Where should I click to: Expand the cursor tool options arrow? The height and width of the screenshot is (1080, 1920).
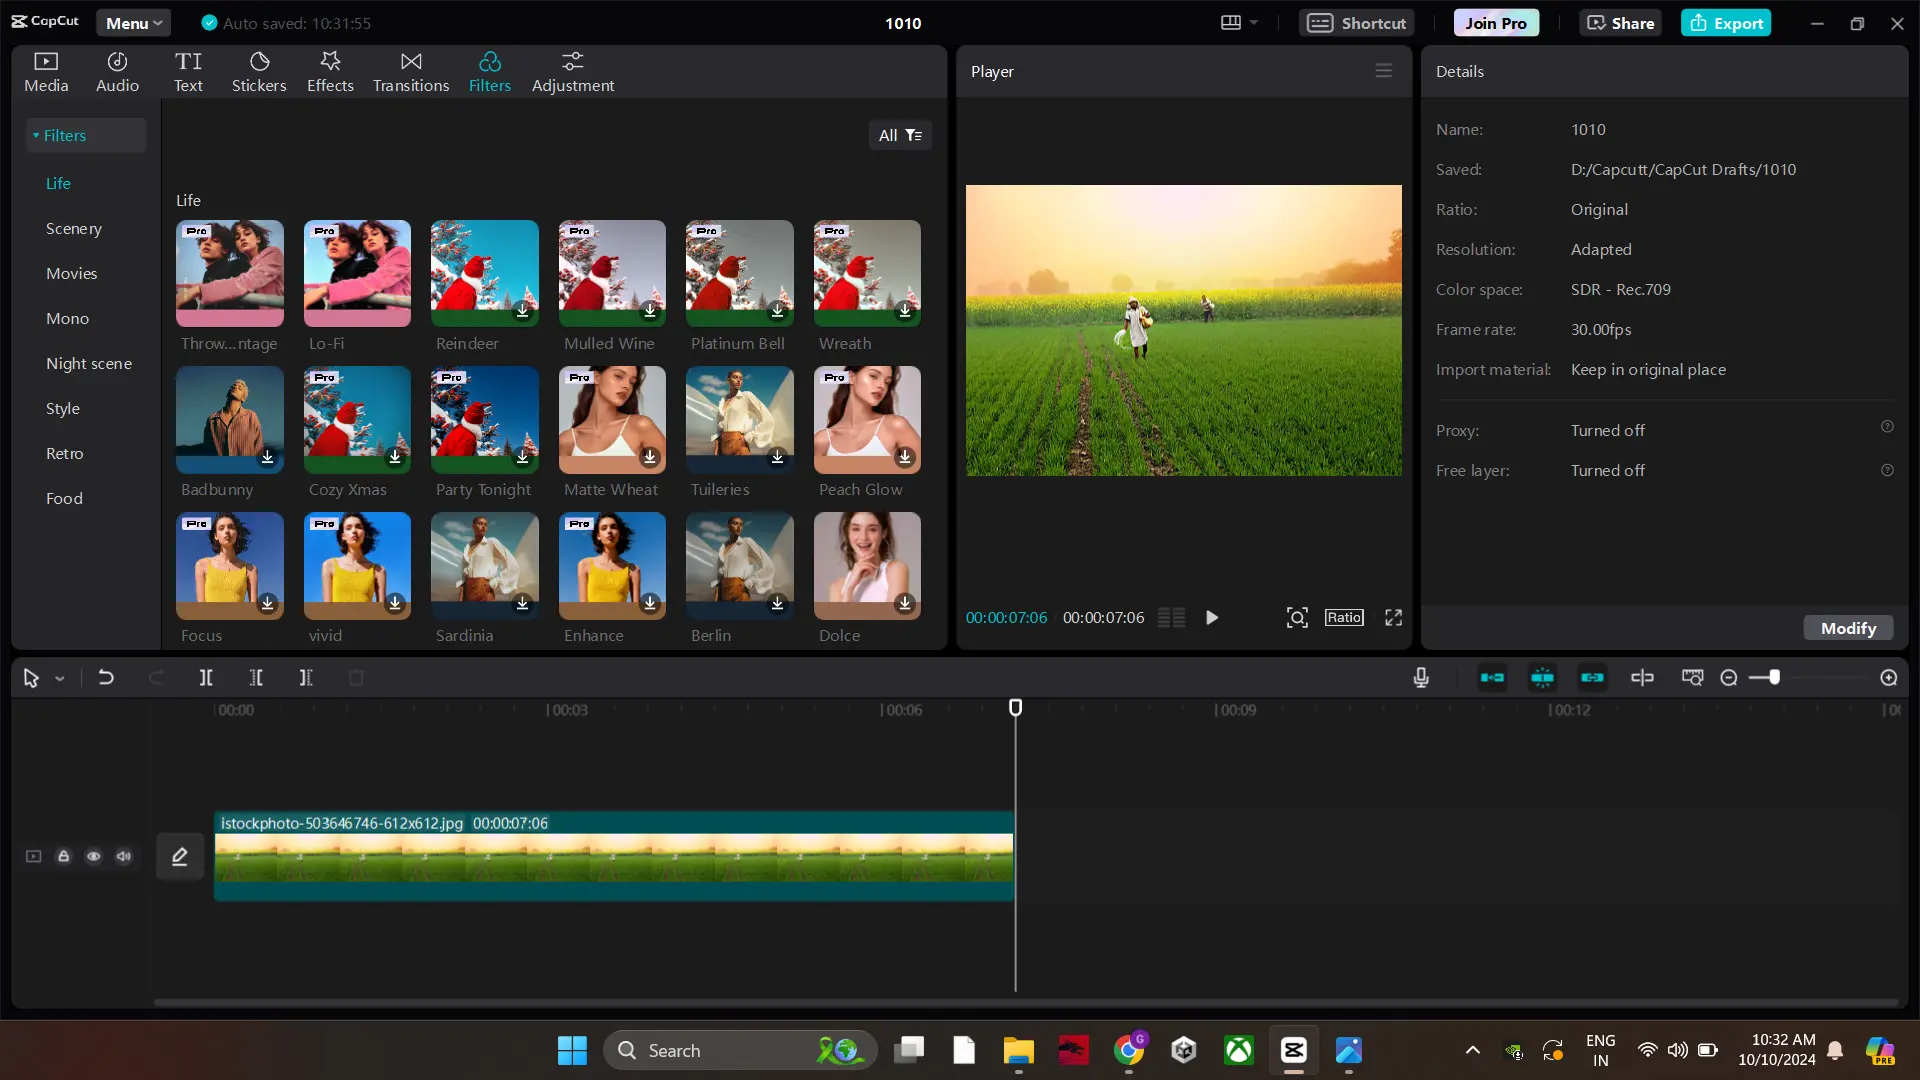coord(60,679)
